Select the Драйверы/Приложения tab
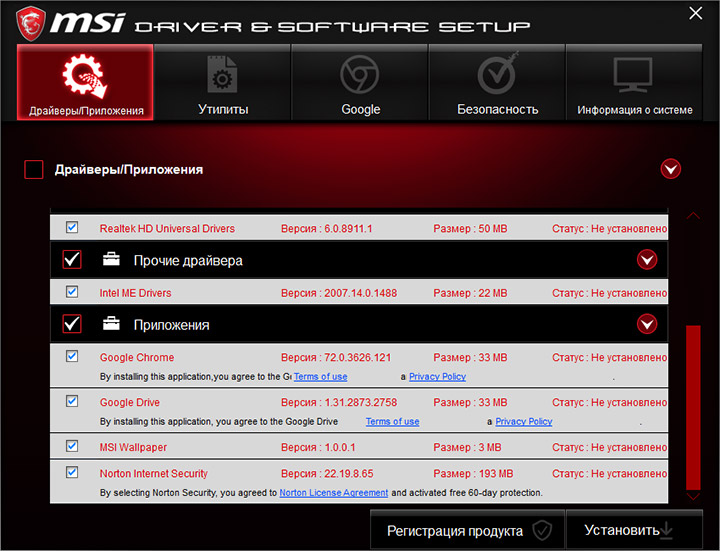 85,82
